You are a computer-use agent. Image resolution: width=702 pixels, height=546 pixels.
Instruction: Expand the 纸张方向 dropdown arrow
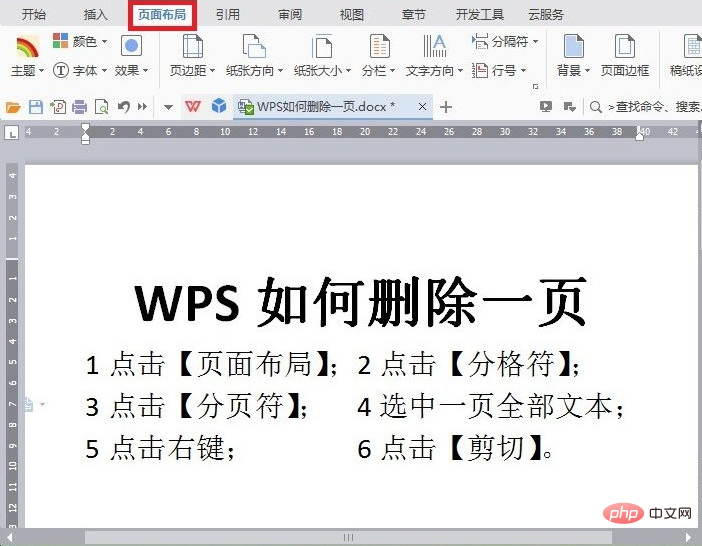click(x=280, y=71)
